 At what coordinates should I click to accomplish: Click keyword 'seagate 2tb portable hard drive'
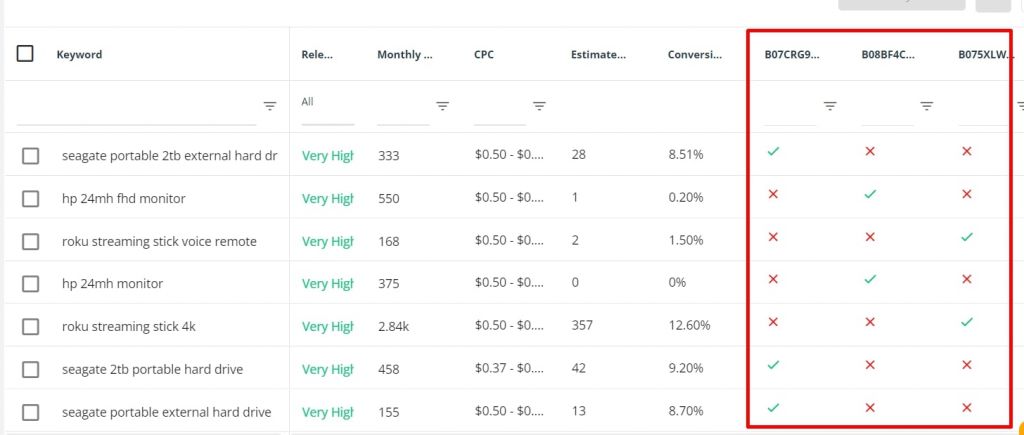152,369
